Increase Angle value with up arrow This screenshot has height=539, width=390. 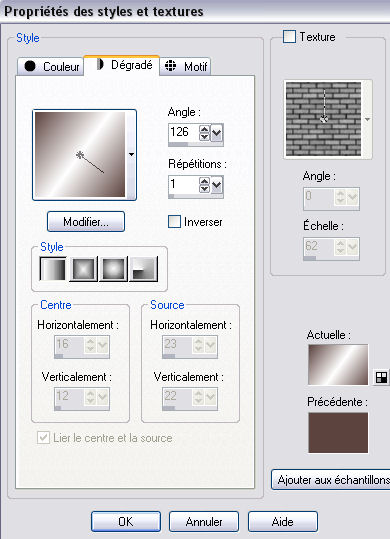[x=204, y=129]
